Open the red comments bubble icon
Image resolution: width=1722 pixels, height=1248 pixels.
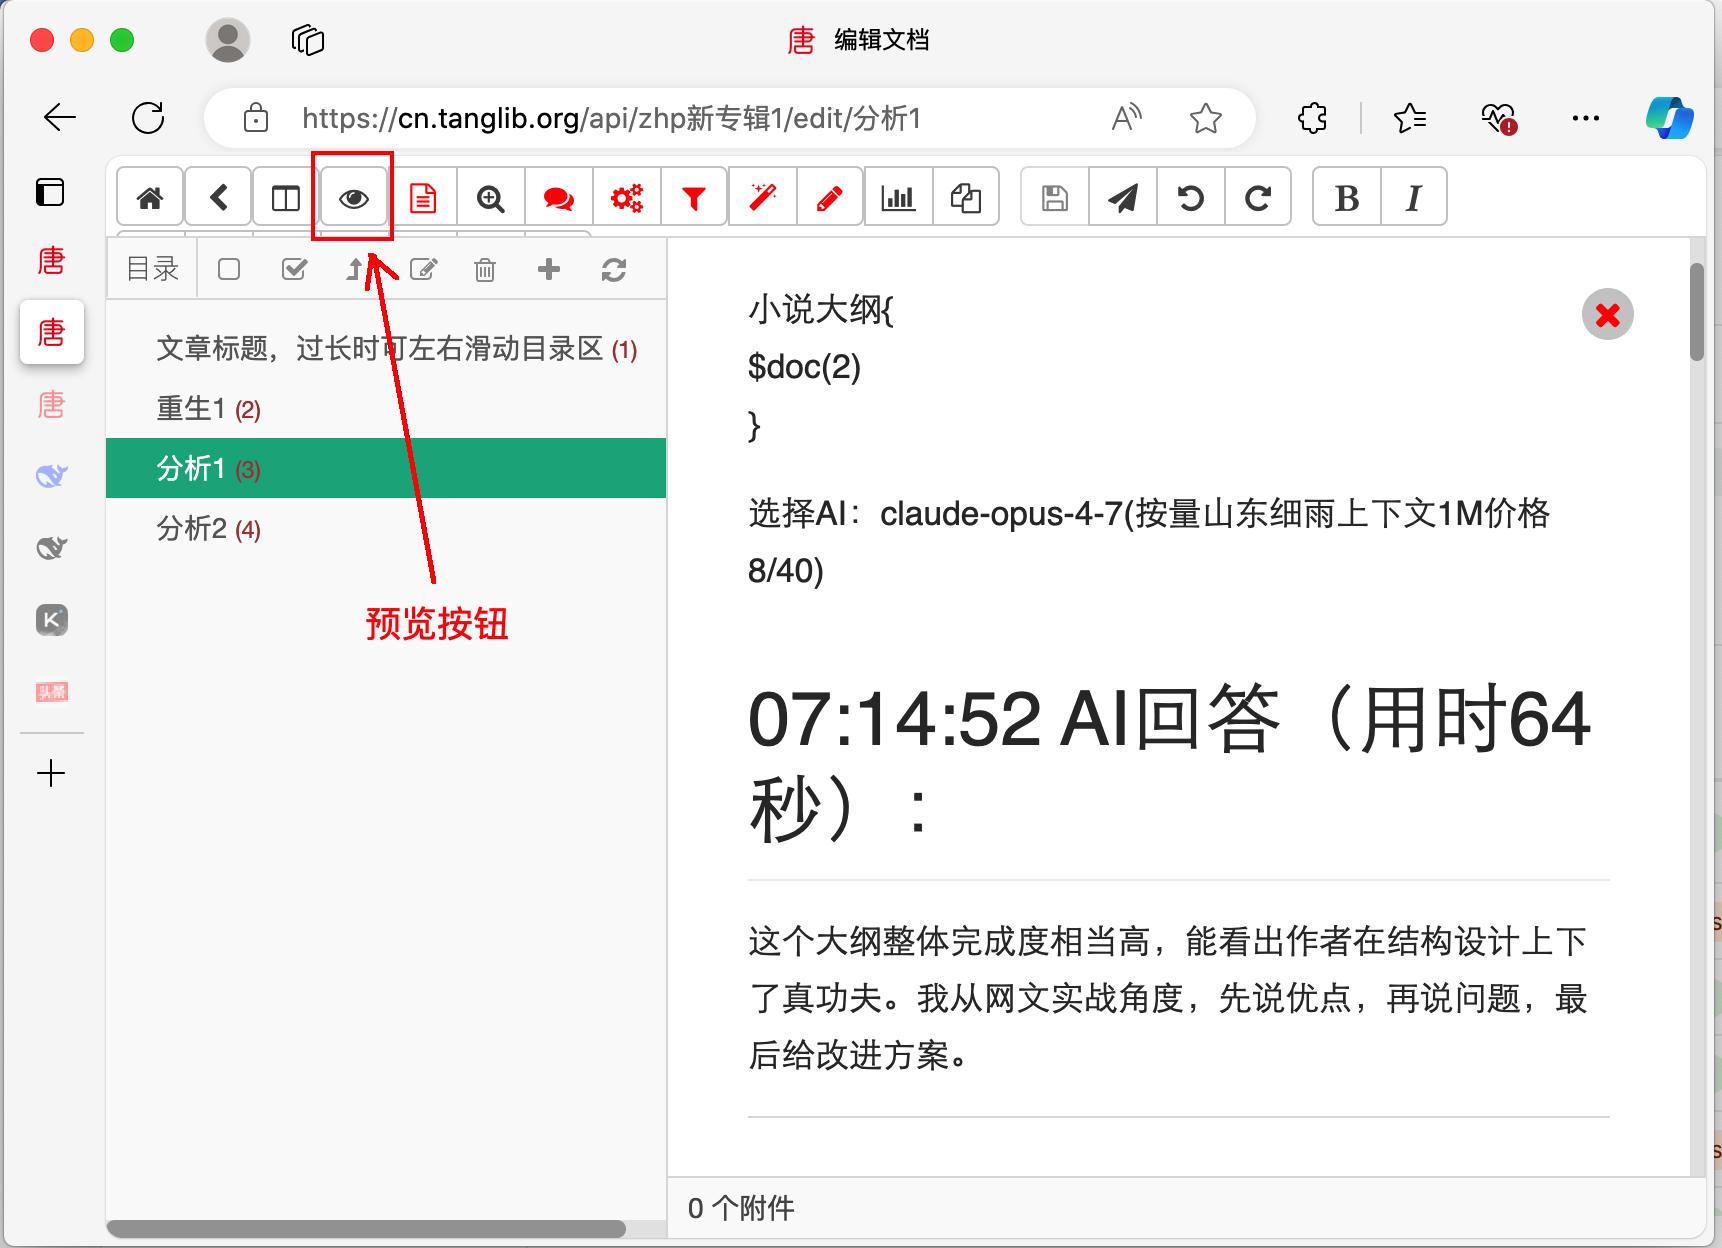point(559,198)
